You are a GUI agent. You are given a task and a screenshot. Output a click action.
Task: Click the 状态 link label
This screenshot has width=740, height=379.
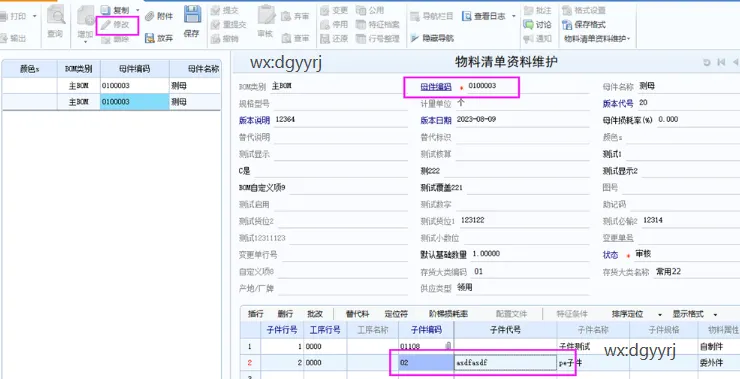pos(610,255)
